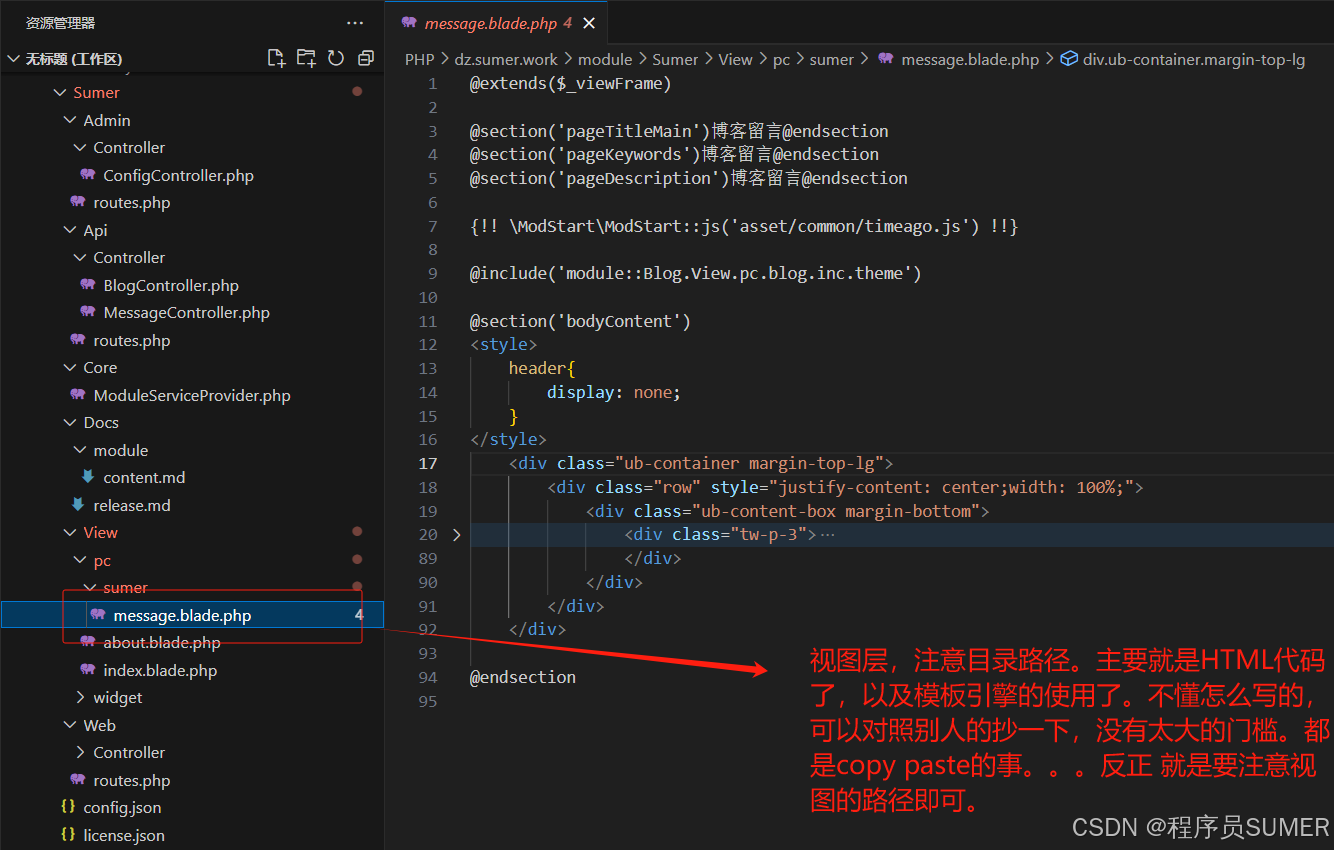Unfold the collapsed code at line 20
The width and height of the screenshot is (1334, 850).
tap(457, 535)
